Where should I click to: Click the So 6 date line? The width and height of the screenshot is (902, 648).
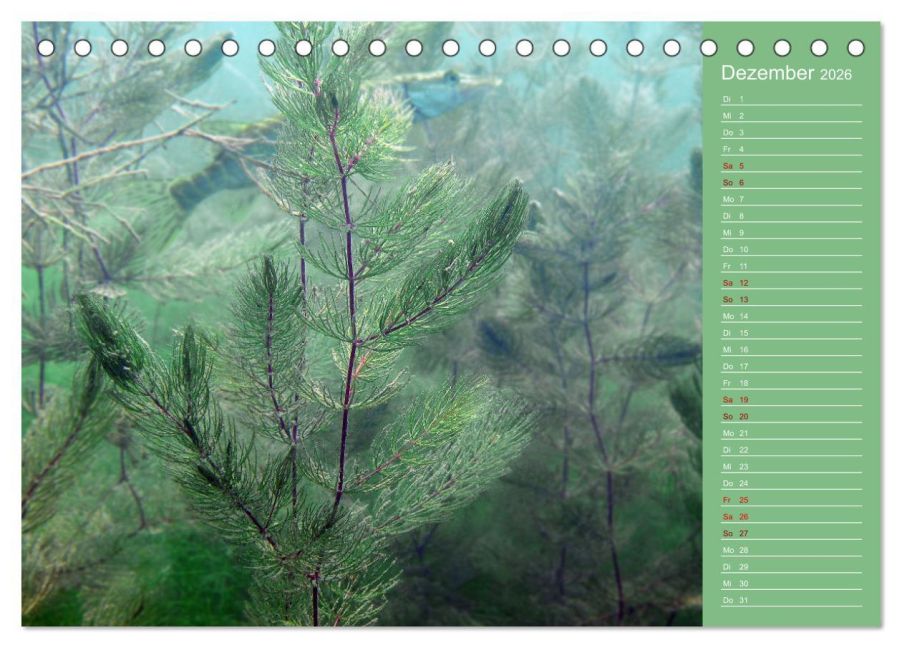tap(792, 182)
